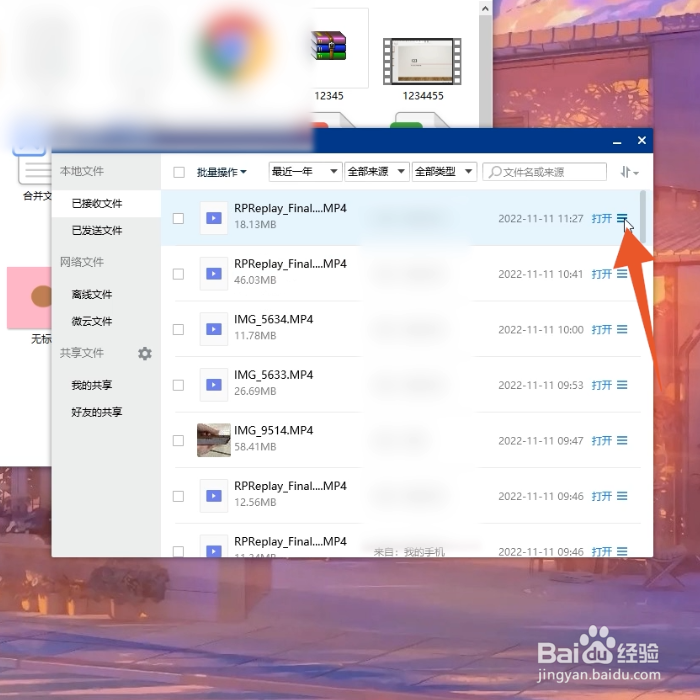Select checkbox for IMG_9514.MP4

[x=179, y=441]
